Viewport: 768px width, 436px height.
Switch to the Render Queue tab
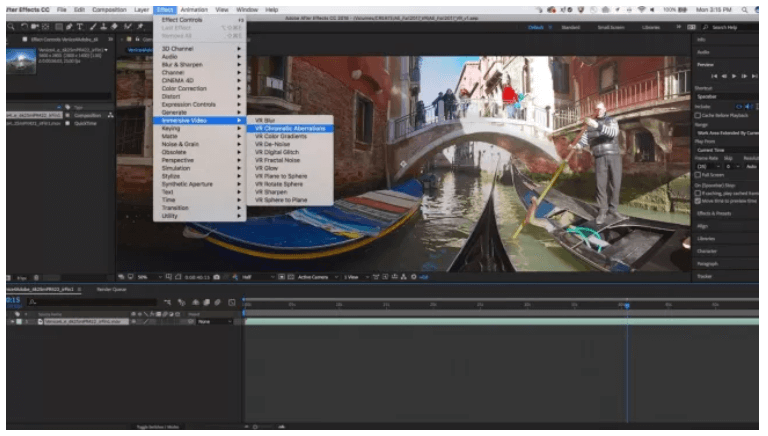(x=111, y=290)
